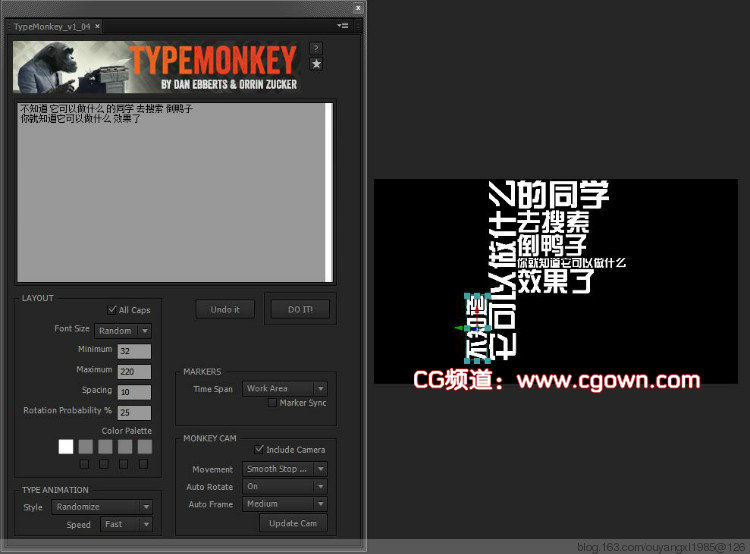This screenshot has height=554, width=750.
Task: Open the Movement Smooth Stop dropdown
Action: (x=285, y=469)
